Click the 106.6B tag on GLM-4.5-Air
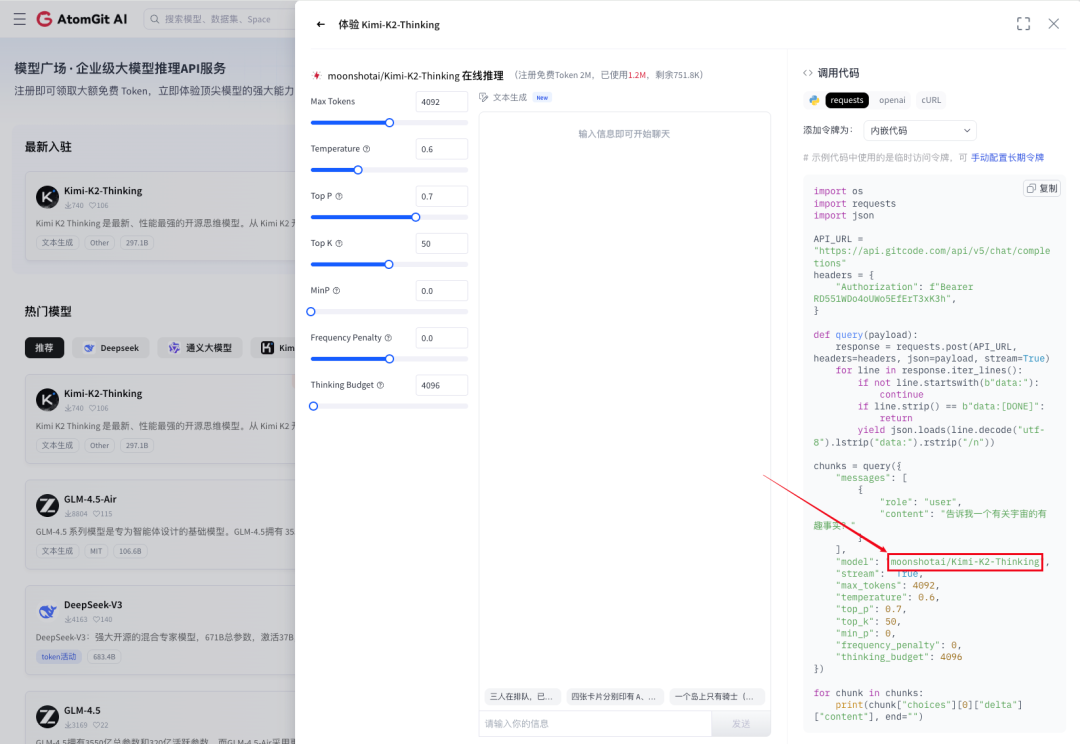This screenshot has width=1080, height=744. coord(130,551)
